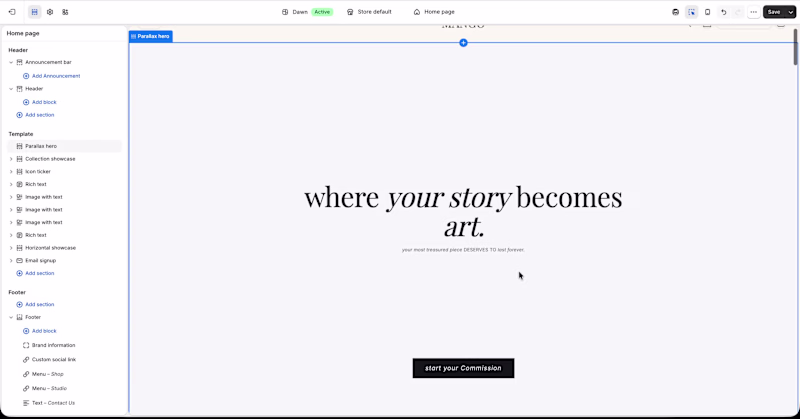Toggle the inspector selection-cursor icon
The image size is (800, 419).
pyautogui.click(x=691, y=12)
